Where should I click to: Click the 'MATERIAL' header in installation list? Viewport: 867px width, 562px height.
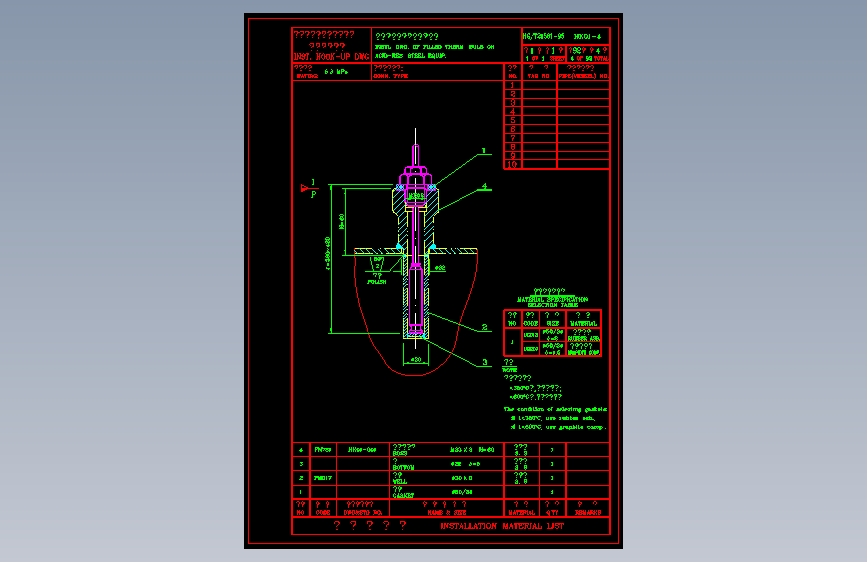[521, 513]
